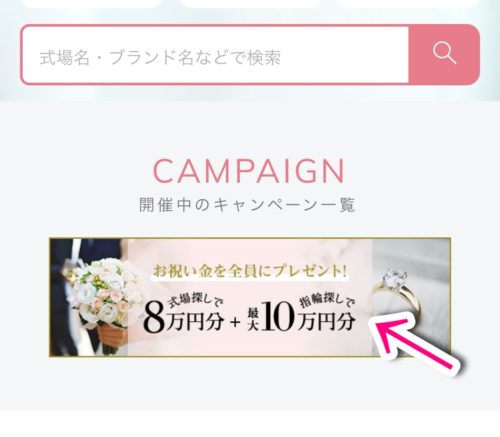Screen dimensions: 500x437
Task: Open the お祝い金を全員にプレゼント campaign banner
Action: click(x=250, y=297)
